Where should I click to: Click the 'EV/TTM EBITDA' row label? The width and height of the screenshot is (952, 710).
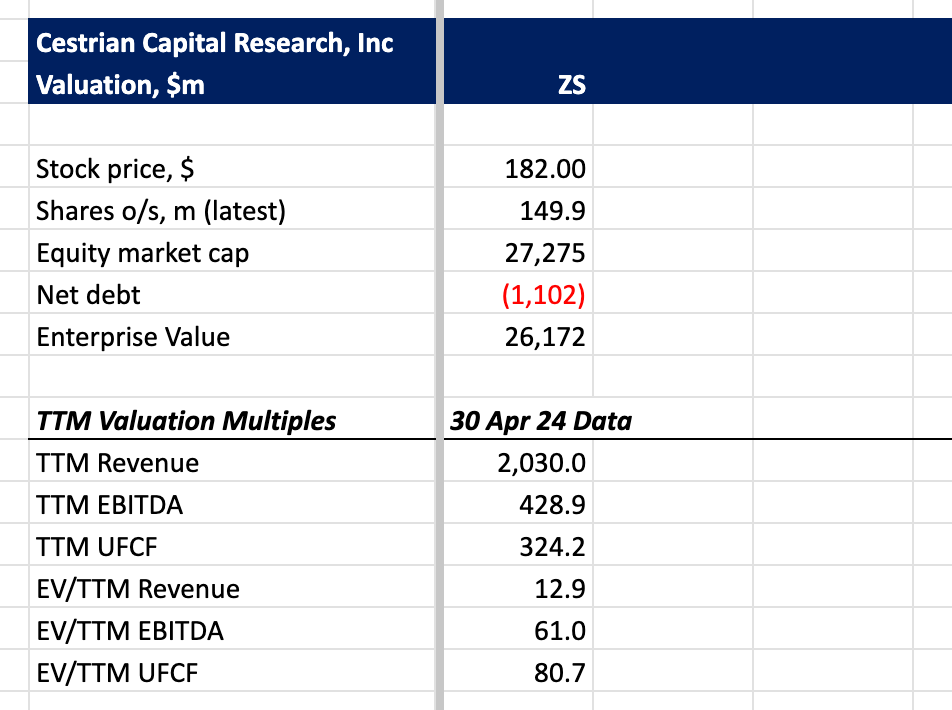pos(130,631)
